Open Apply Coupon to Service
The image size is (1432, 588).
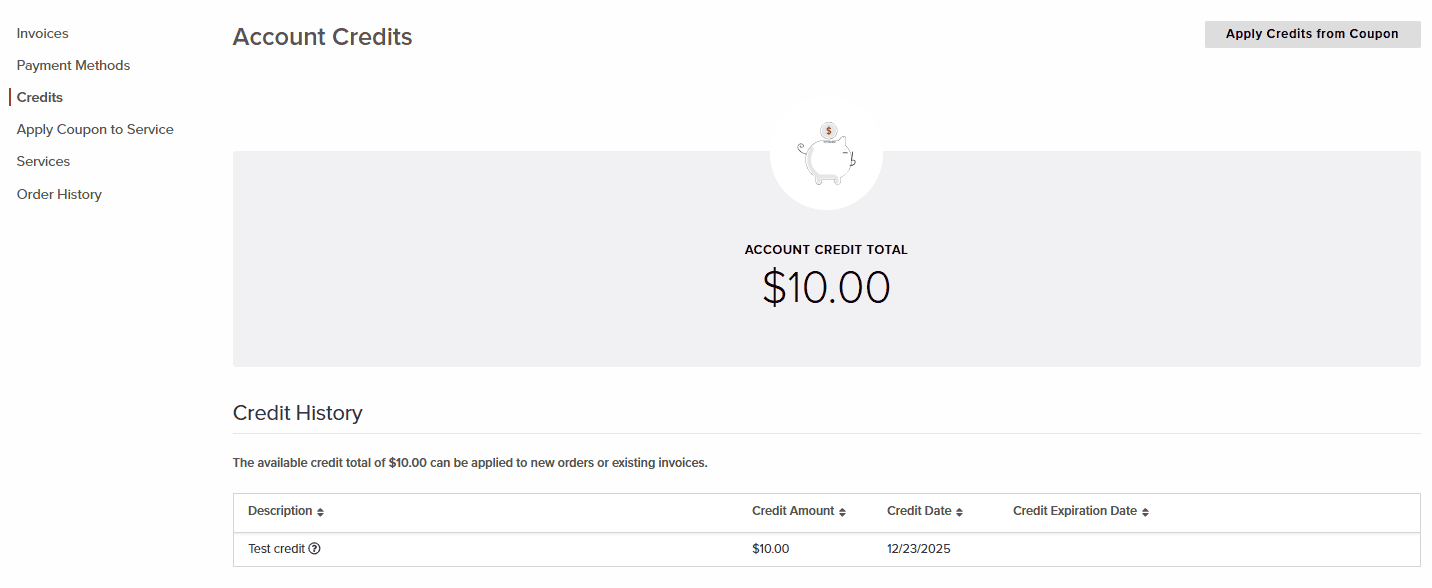[x=94, y=129]
